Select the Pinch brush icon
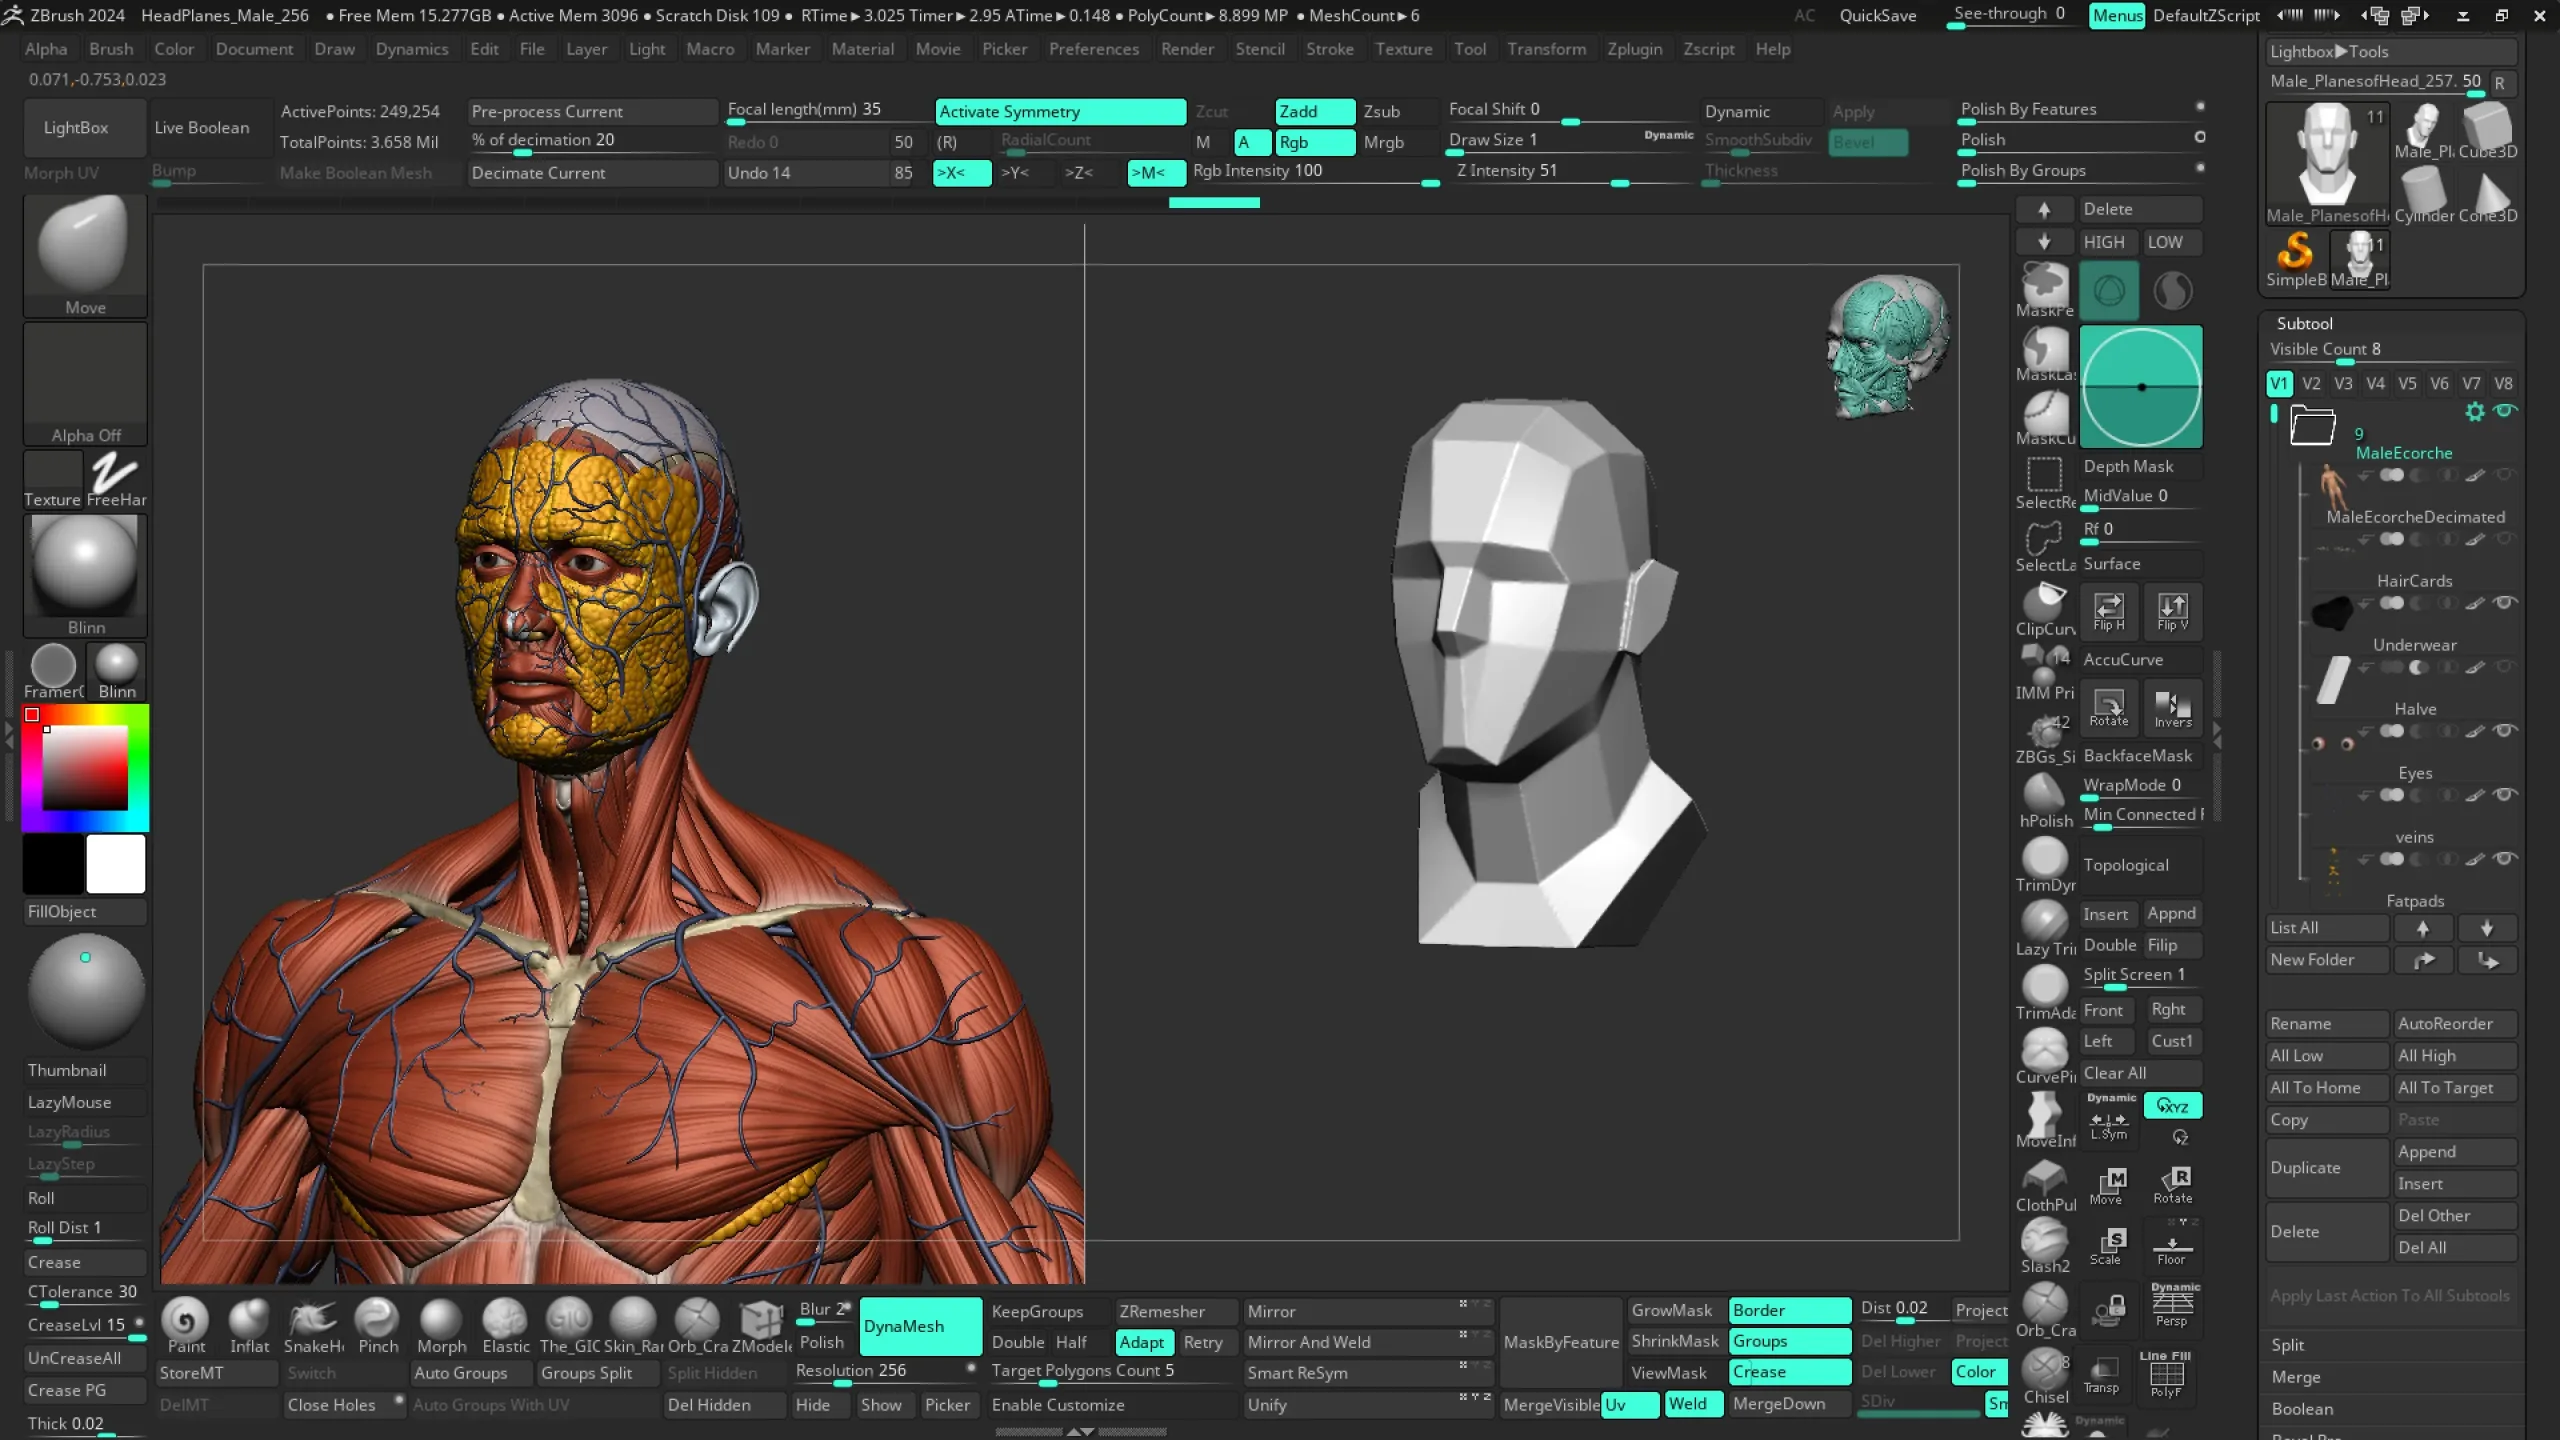Screen dimensions: 2560x1440 coord(377,1320)
